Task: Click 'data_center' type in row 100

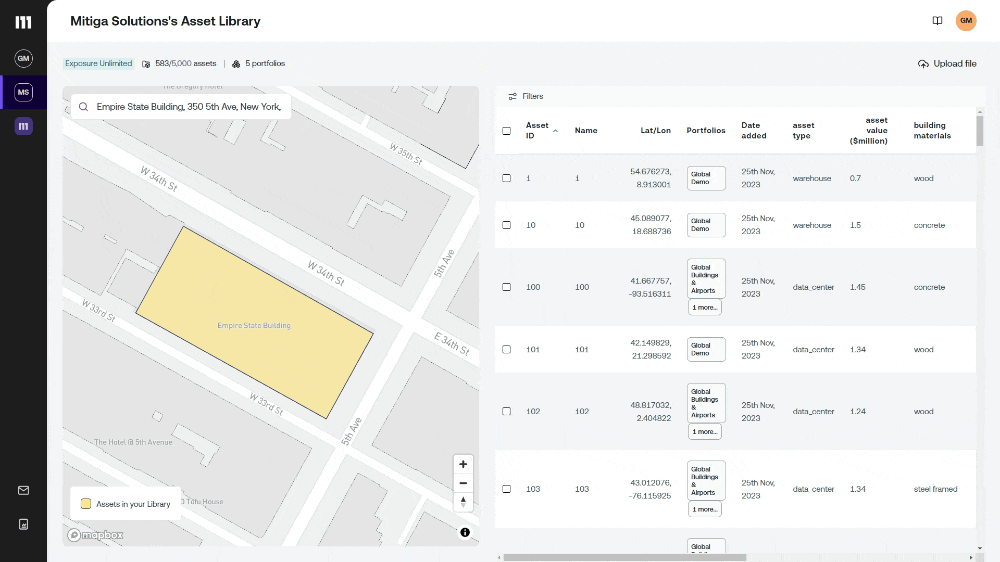Action: click(x=813, y=287)
